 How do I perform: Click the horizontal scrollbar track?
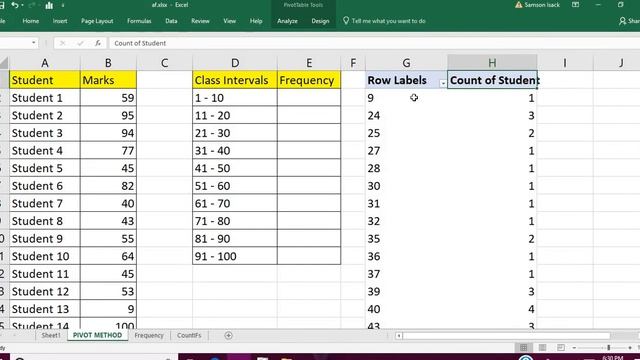[x=506, y=336]
